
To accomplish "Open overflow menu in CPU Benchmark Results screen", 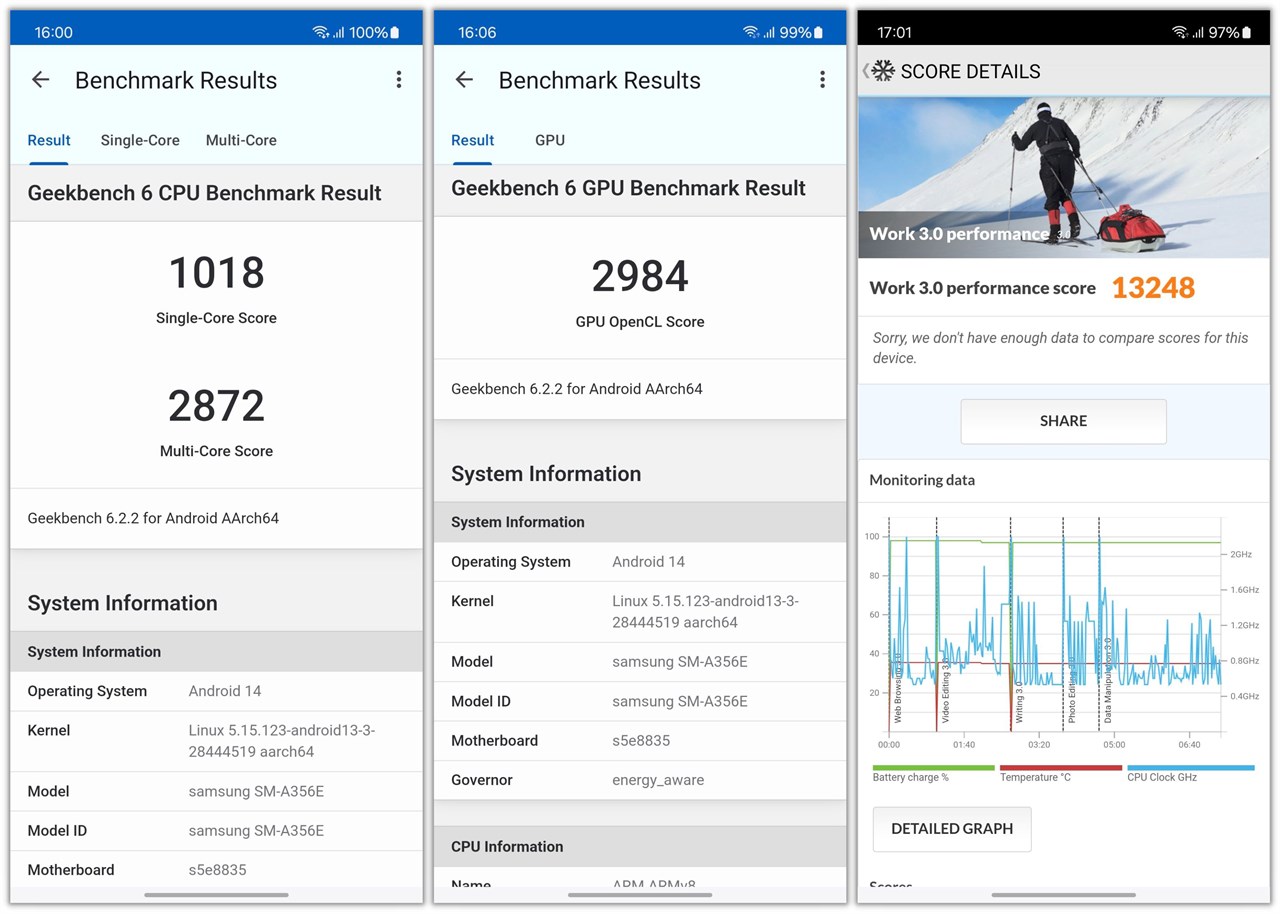I will 398,80.
